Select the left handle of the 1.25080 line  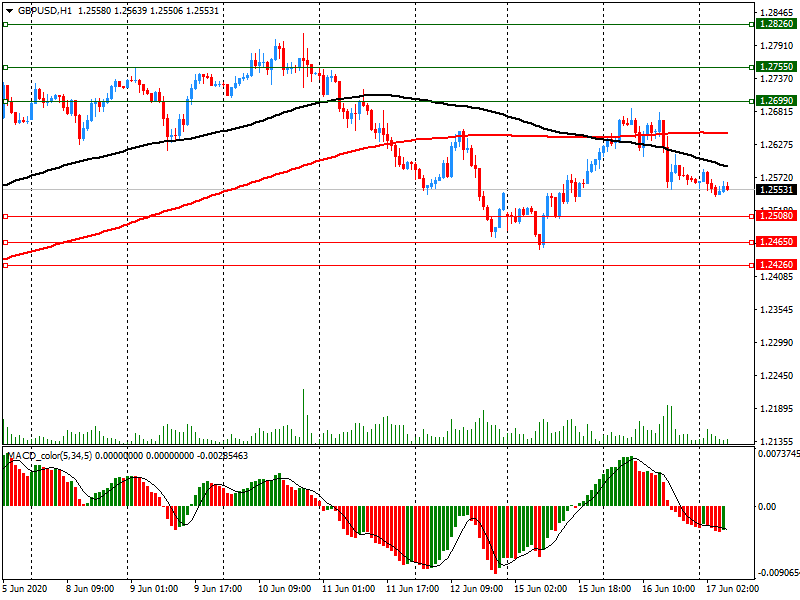pyautogui.click(x=6, y=216)
